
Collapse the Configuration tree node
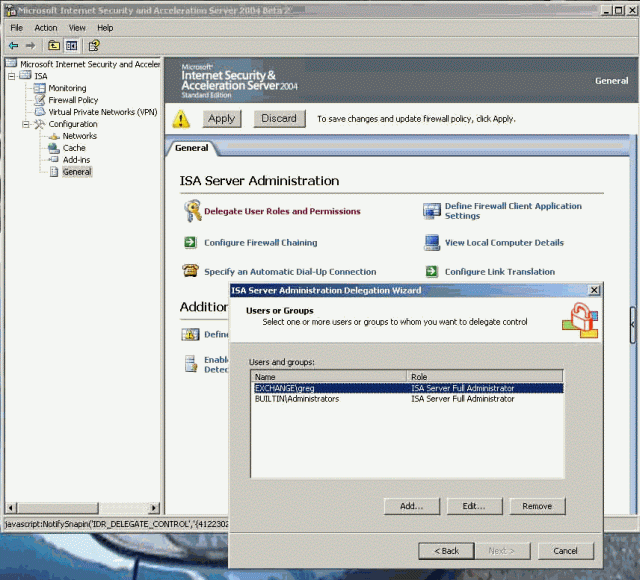coord(25,124)
